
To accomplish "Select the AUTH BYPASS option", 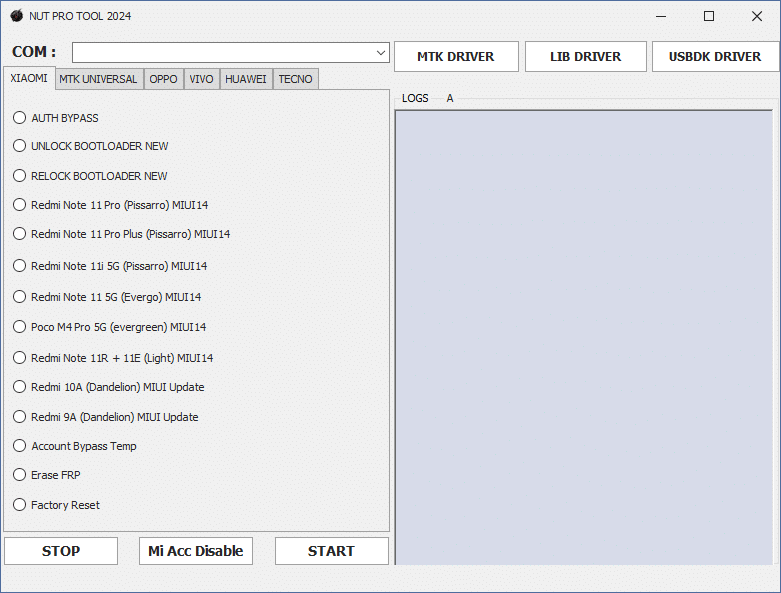I will 20,118.
